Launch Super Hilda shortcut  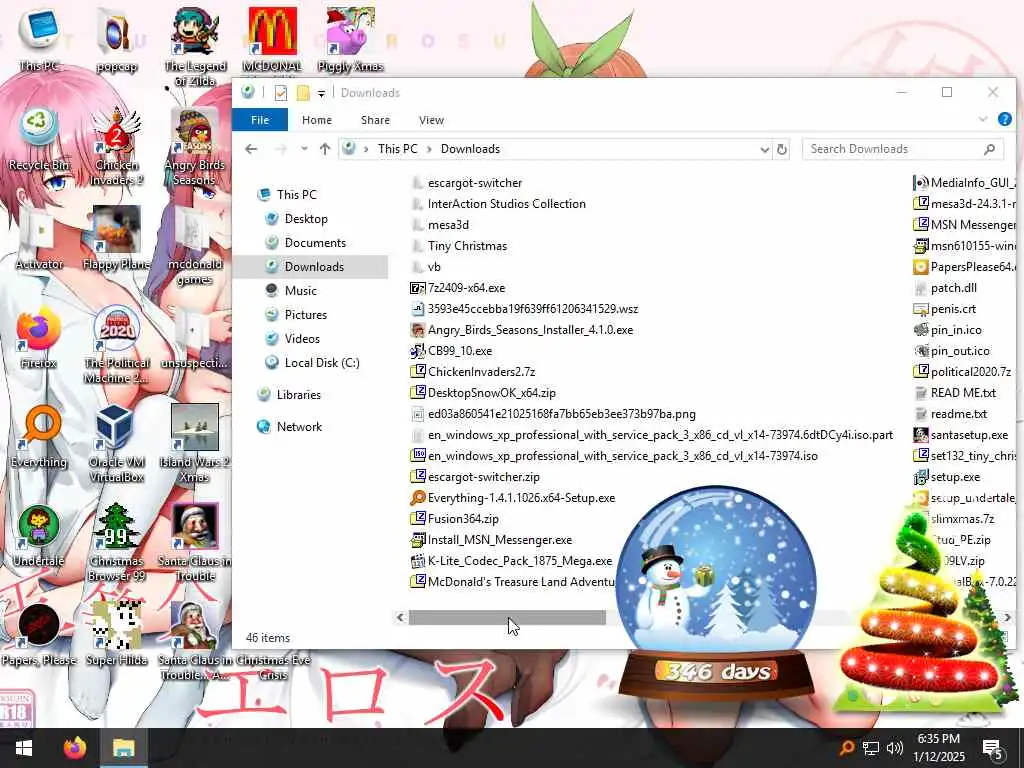[116, 635]
